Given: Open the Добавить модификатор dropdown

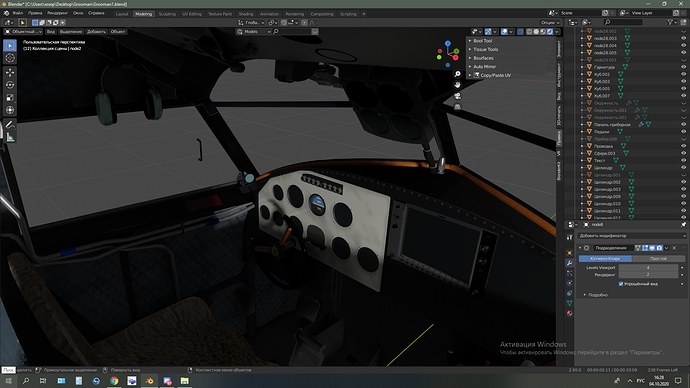Looking at the screenshot, I should (x=632, y=236).
